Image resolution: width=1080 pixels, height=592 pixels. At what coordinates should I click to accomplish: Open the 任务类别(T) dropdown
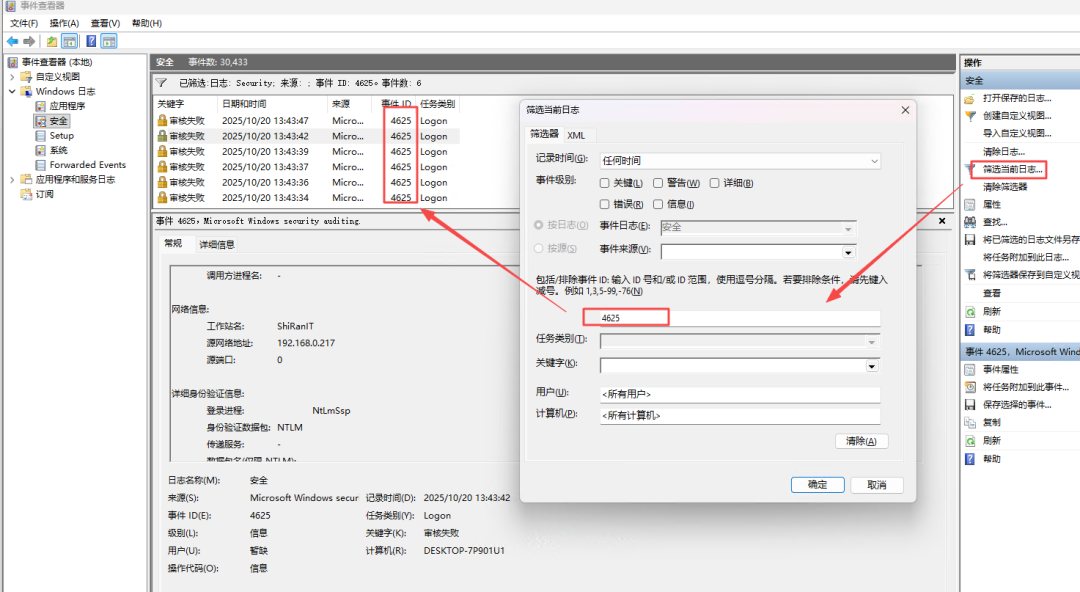pos(740,342)
